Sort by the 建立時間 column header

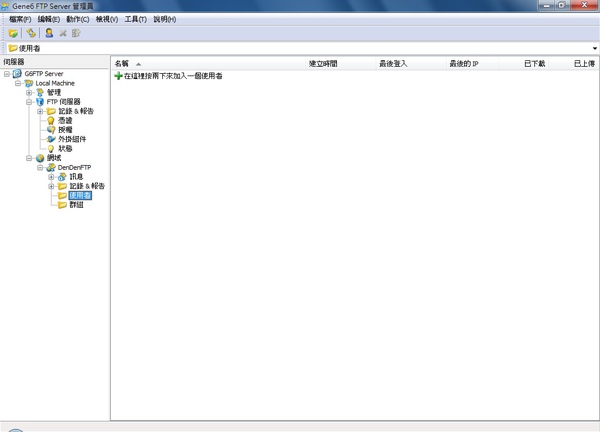[x=341, y=64]
